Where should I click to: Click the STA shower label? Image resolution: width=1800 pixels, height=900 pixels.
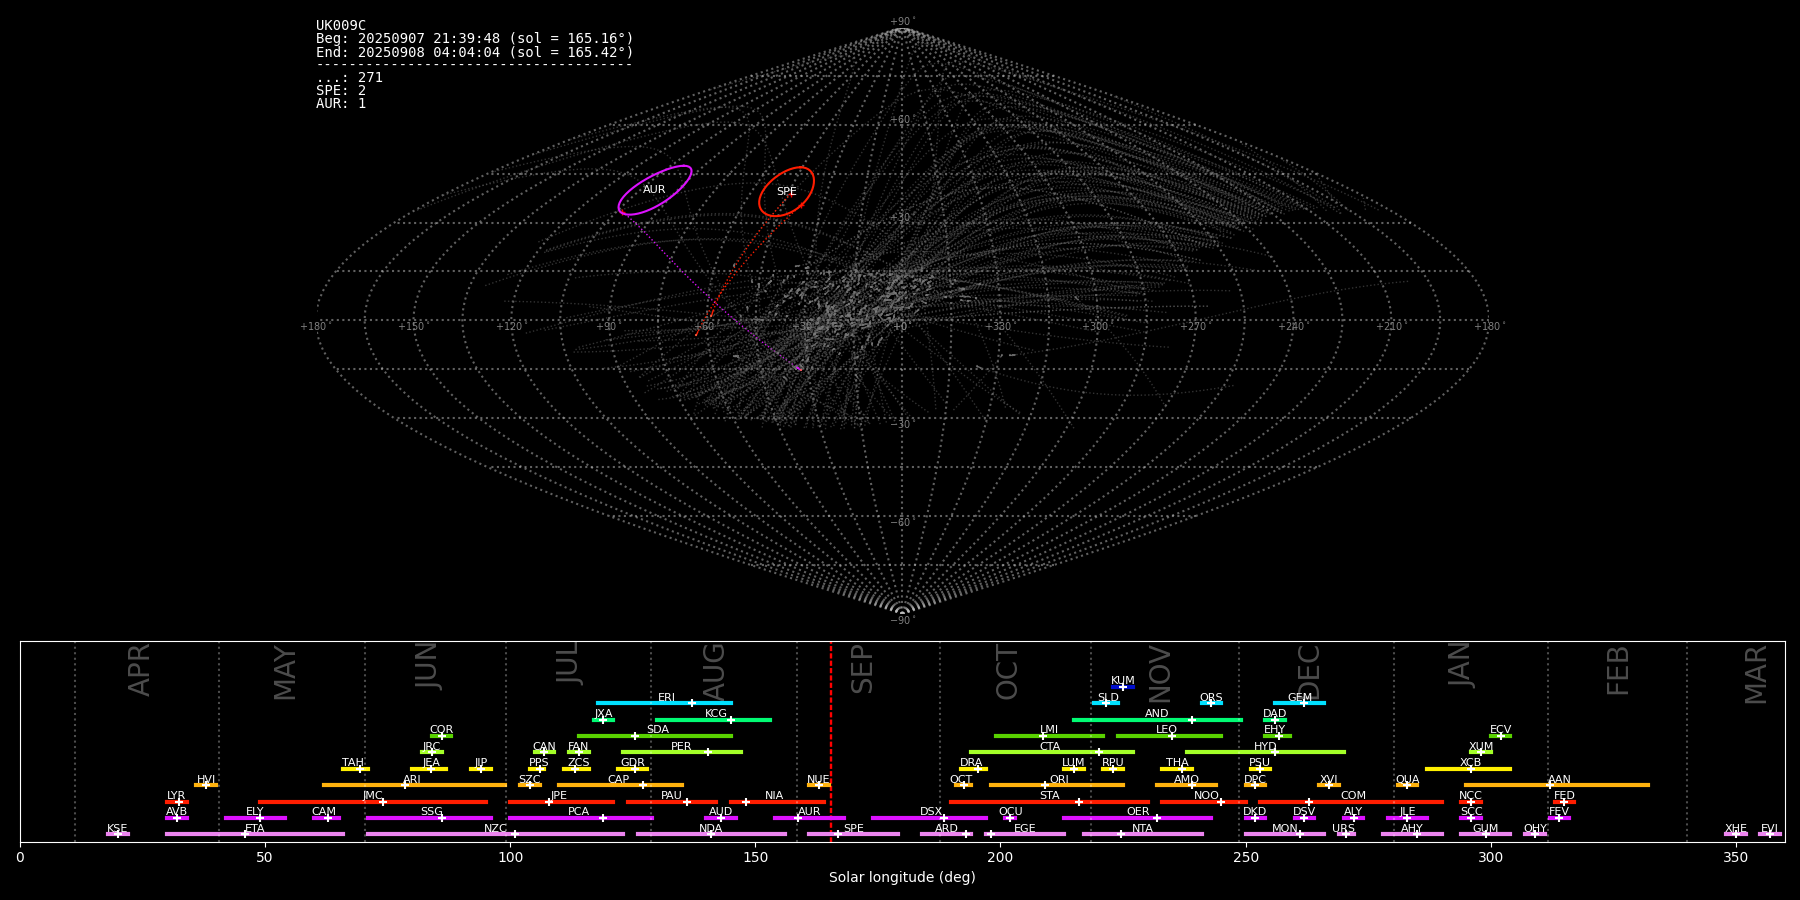pos(1050,796)
